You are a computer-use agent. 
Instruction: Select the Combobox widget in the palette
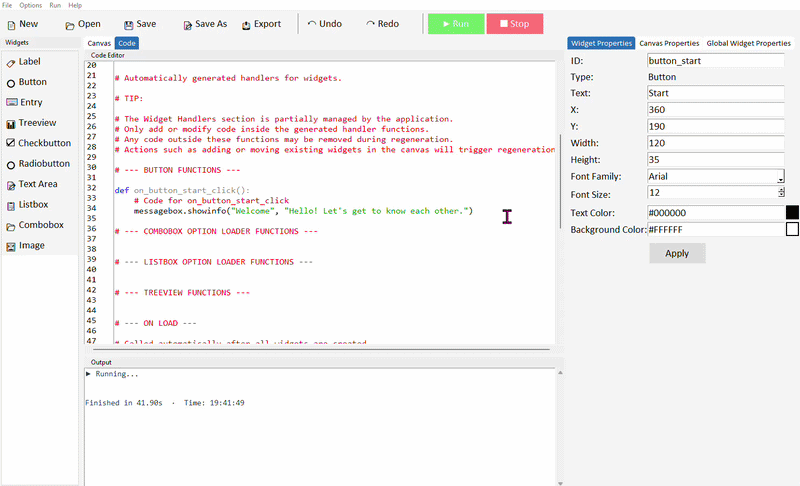11,225
